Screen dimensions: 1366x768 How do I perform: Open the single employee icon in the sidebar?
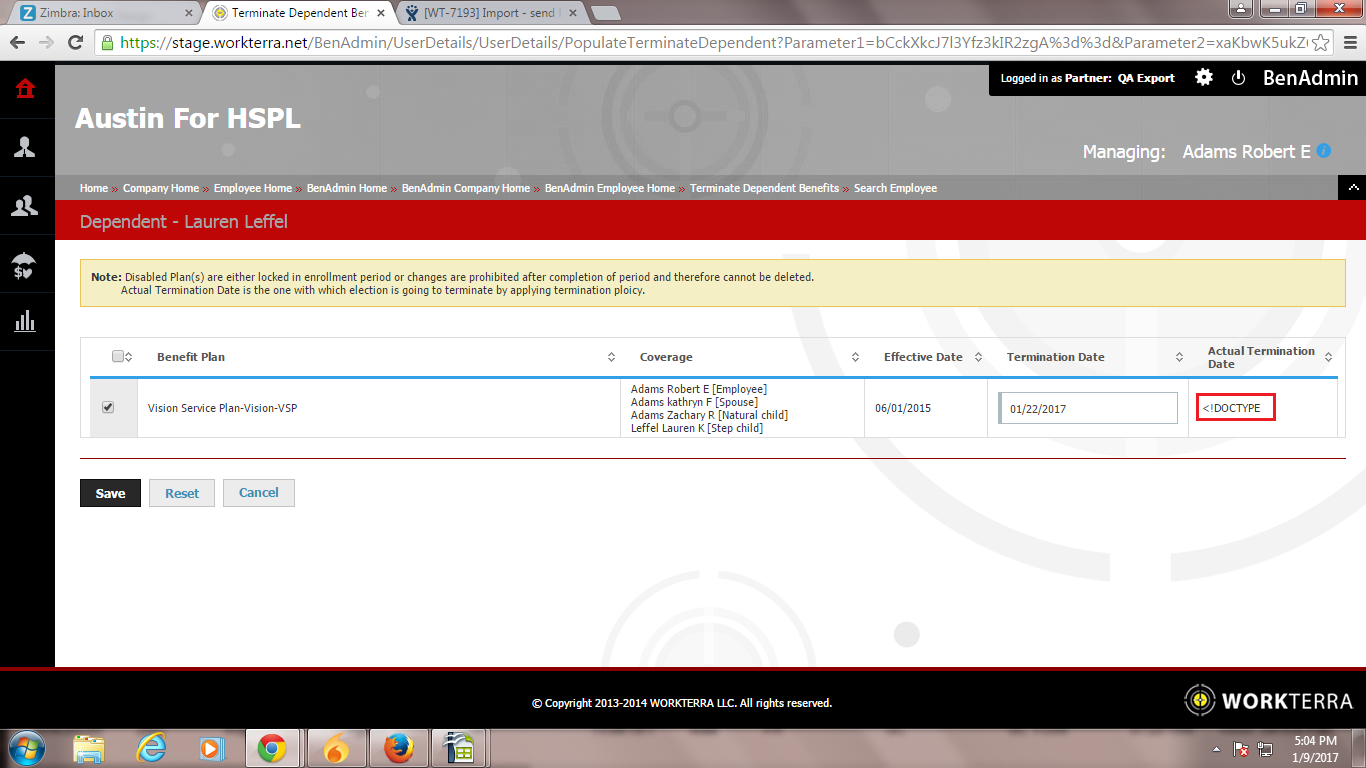25,147
